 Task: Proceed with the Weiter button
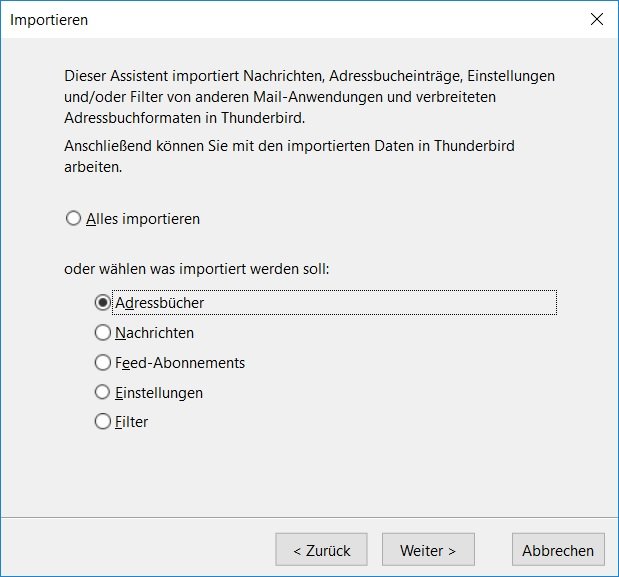coord(428,550)
